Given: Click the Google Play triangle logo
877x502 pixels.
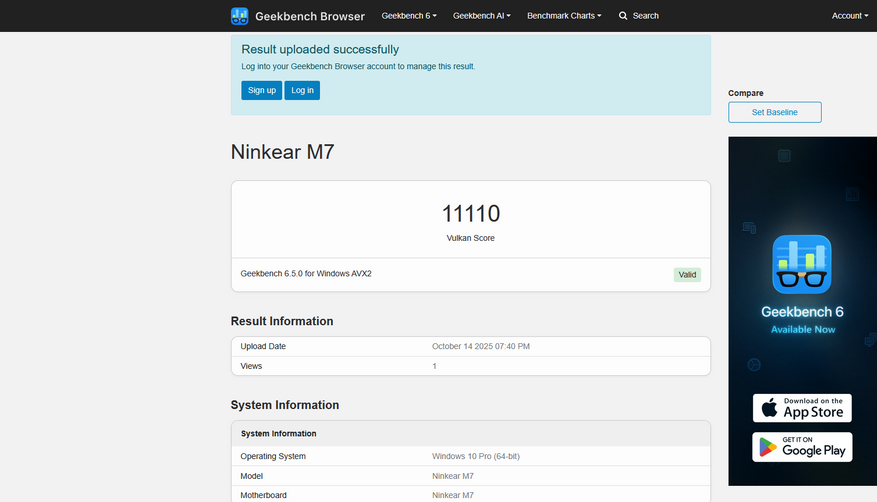Looking at the screenshot, I should point(769,447).
